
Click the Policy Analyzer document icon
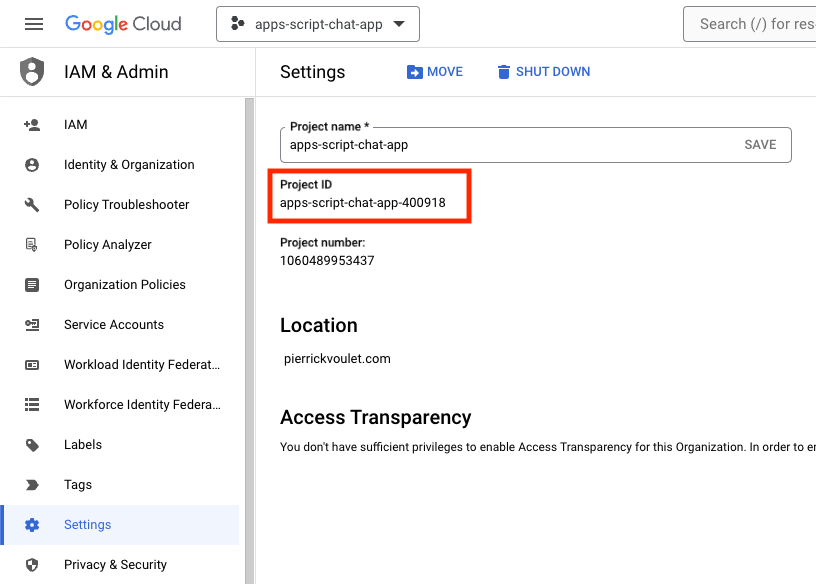pos(32,245)
